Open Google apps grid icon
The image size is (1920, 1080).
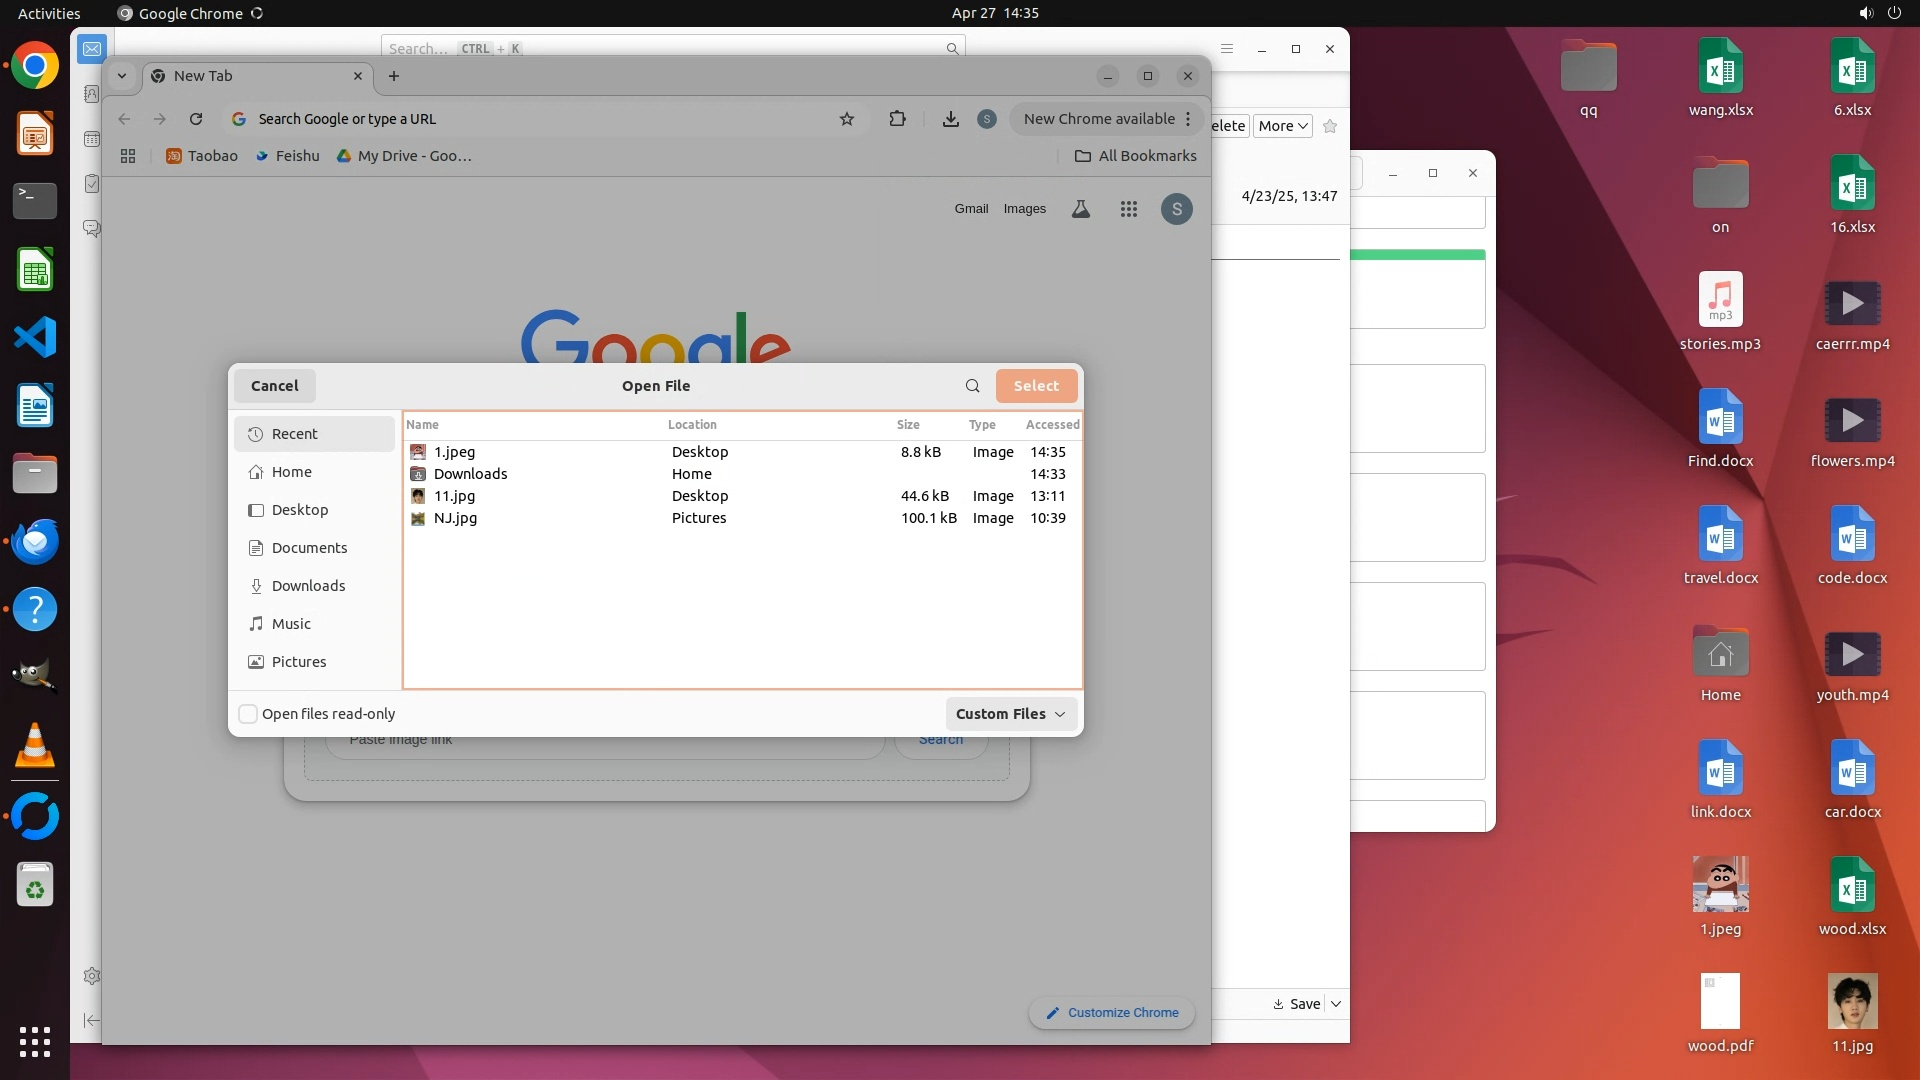[x=1129, y=209]
